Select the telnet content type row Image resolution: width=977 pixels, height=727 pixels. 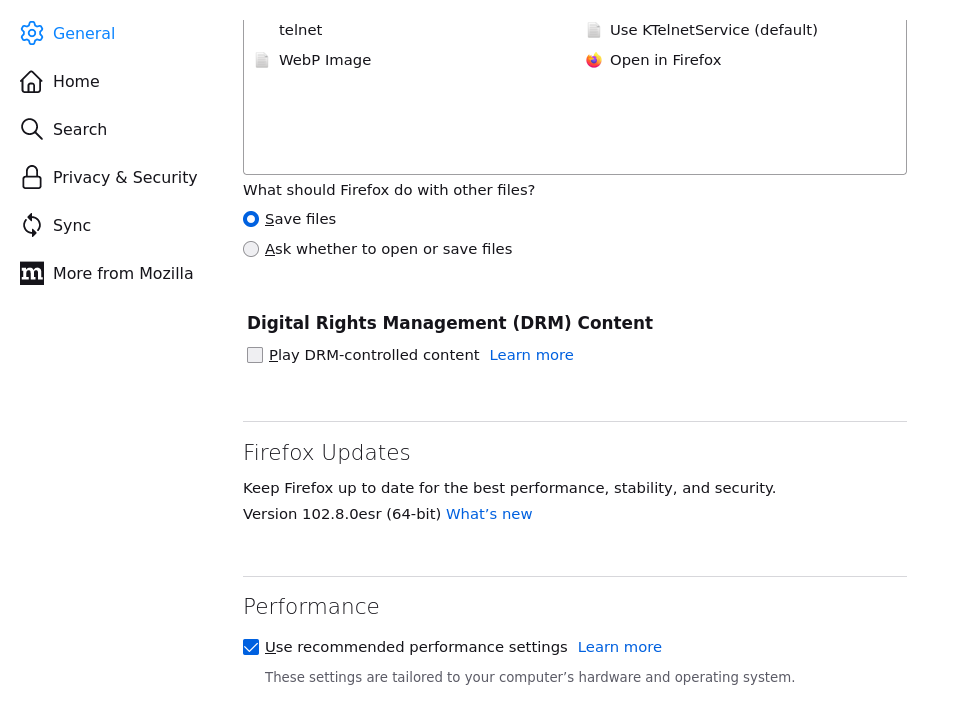click(x=574, y=31)
